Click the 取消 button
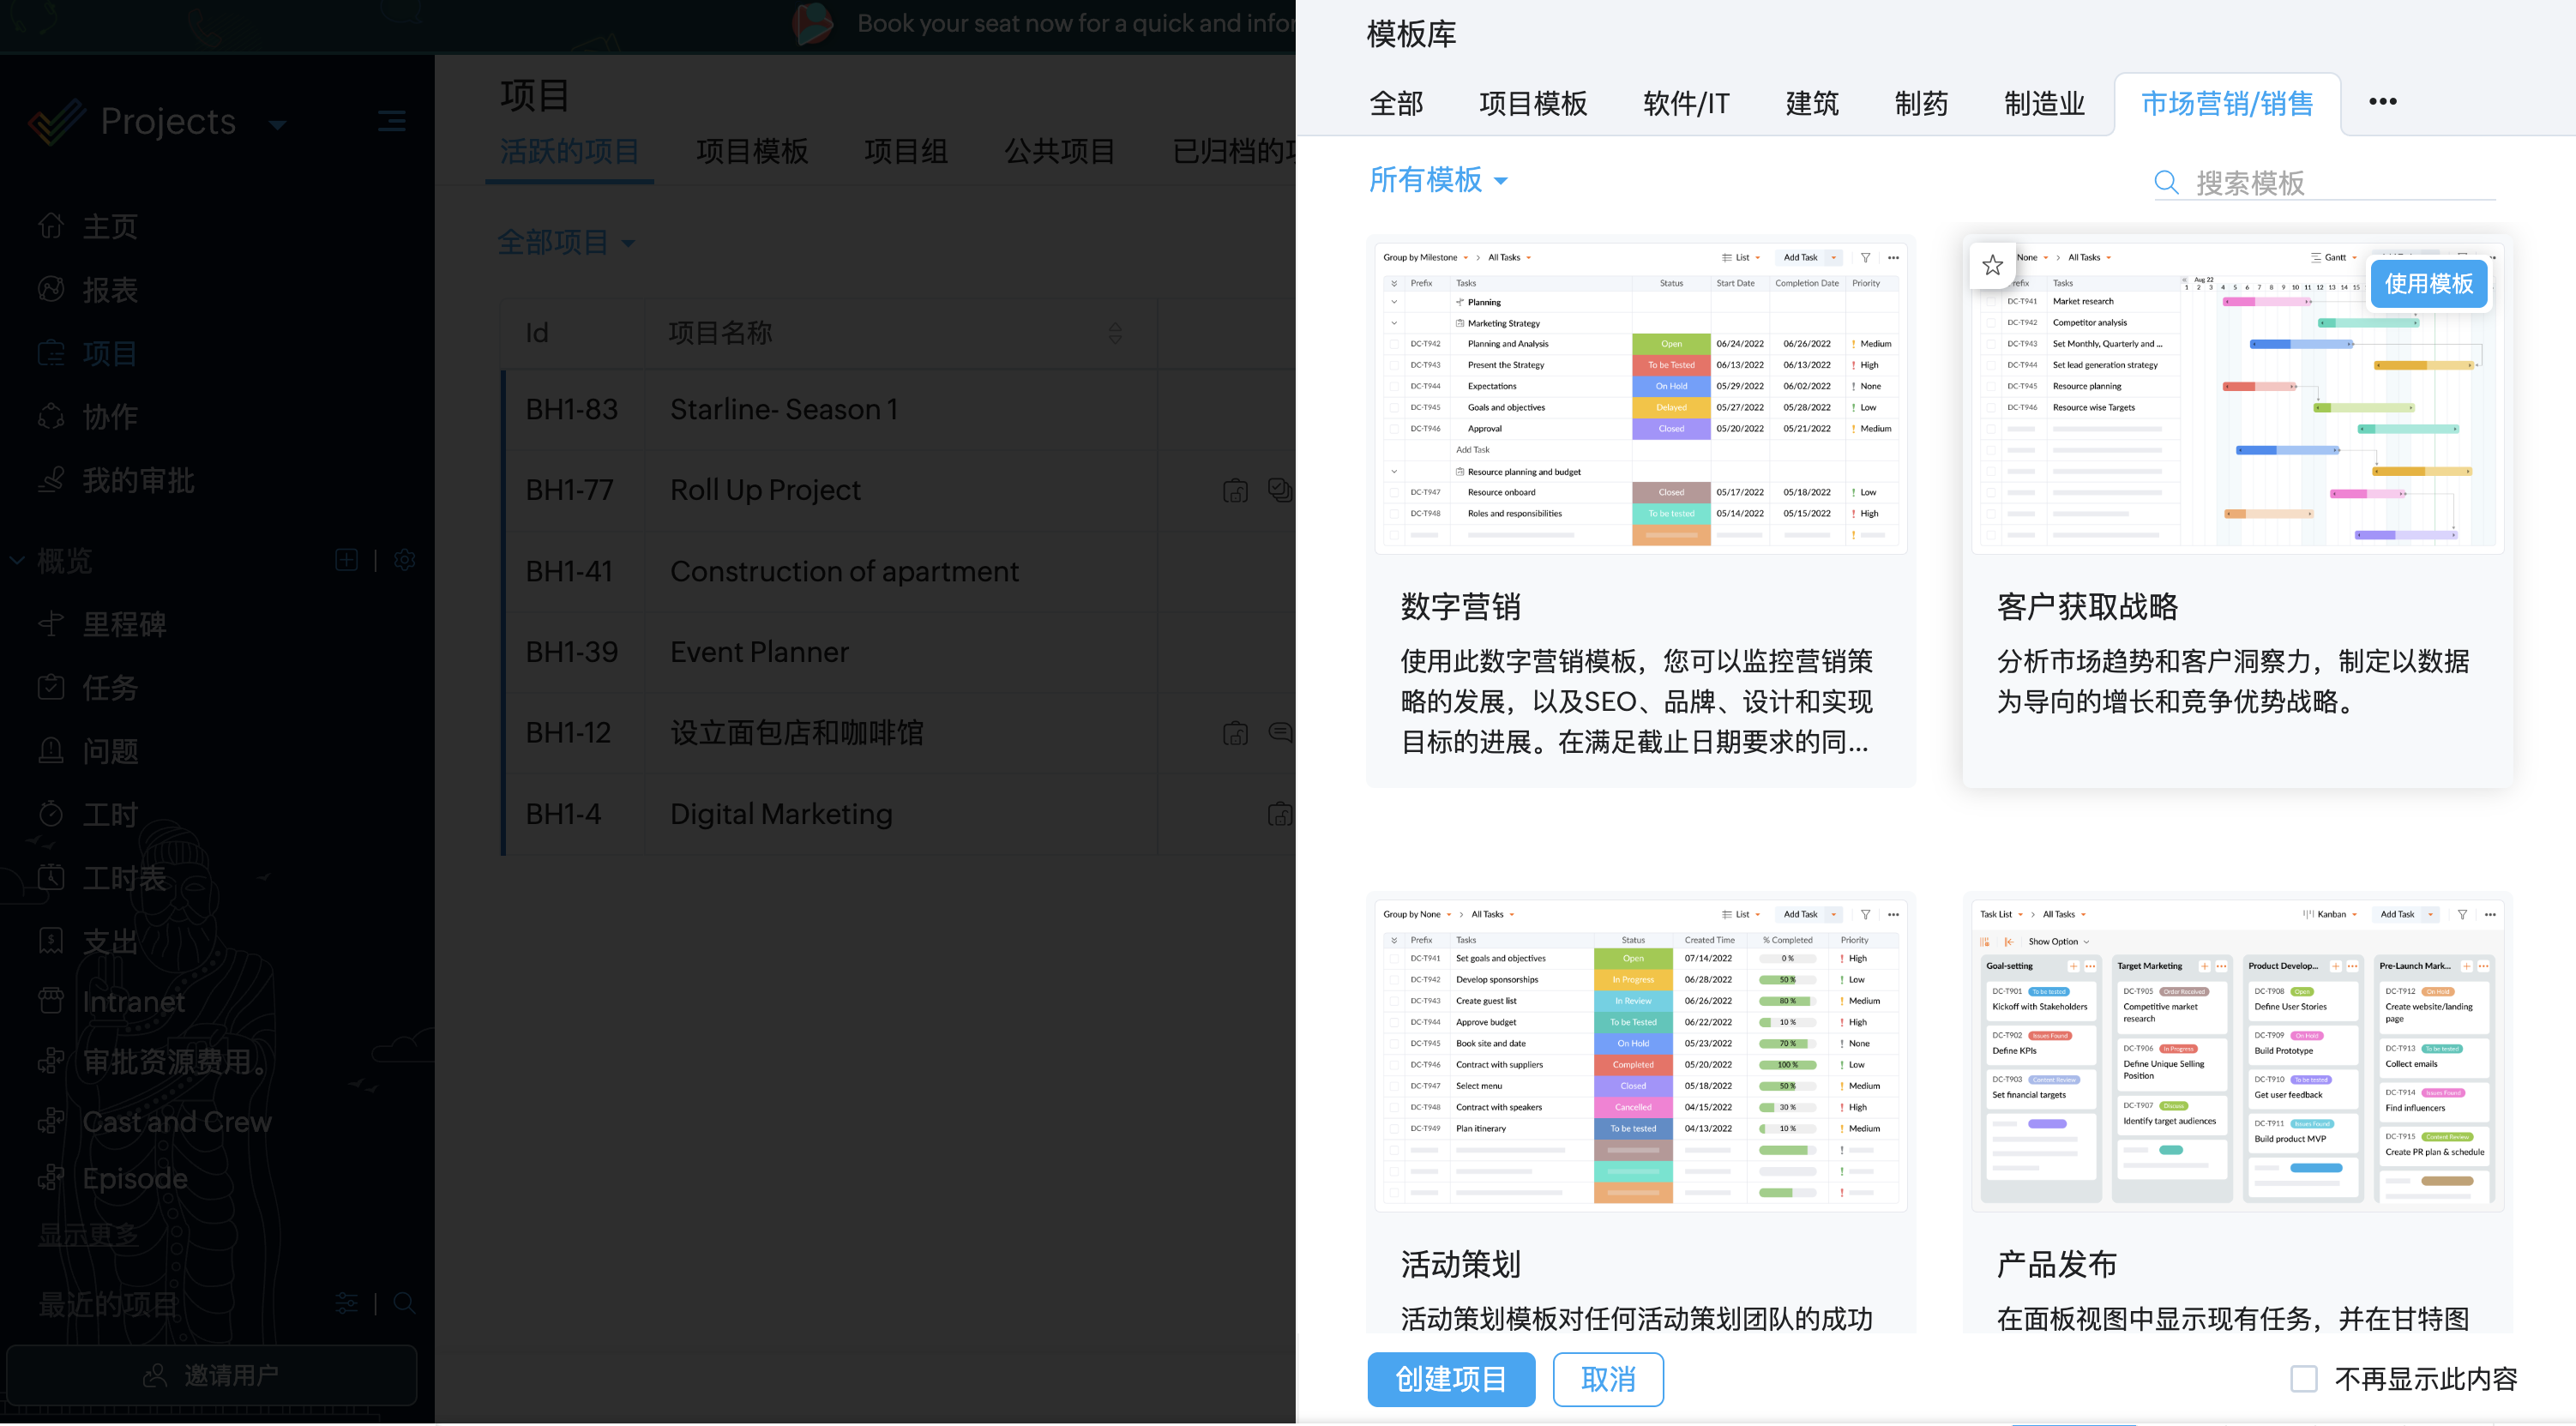2576x1426 pixels. coord(1607,1379)
